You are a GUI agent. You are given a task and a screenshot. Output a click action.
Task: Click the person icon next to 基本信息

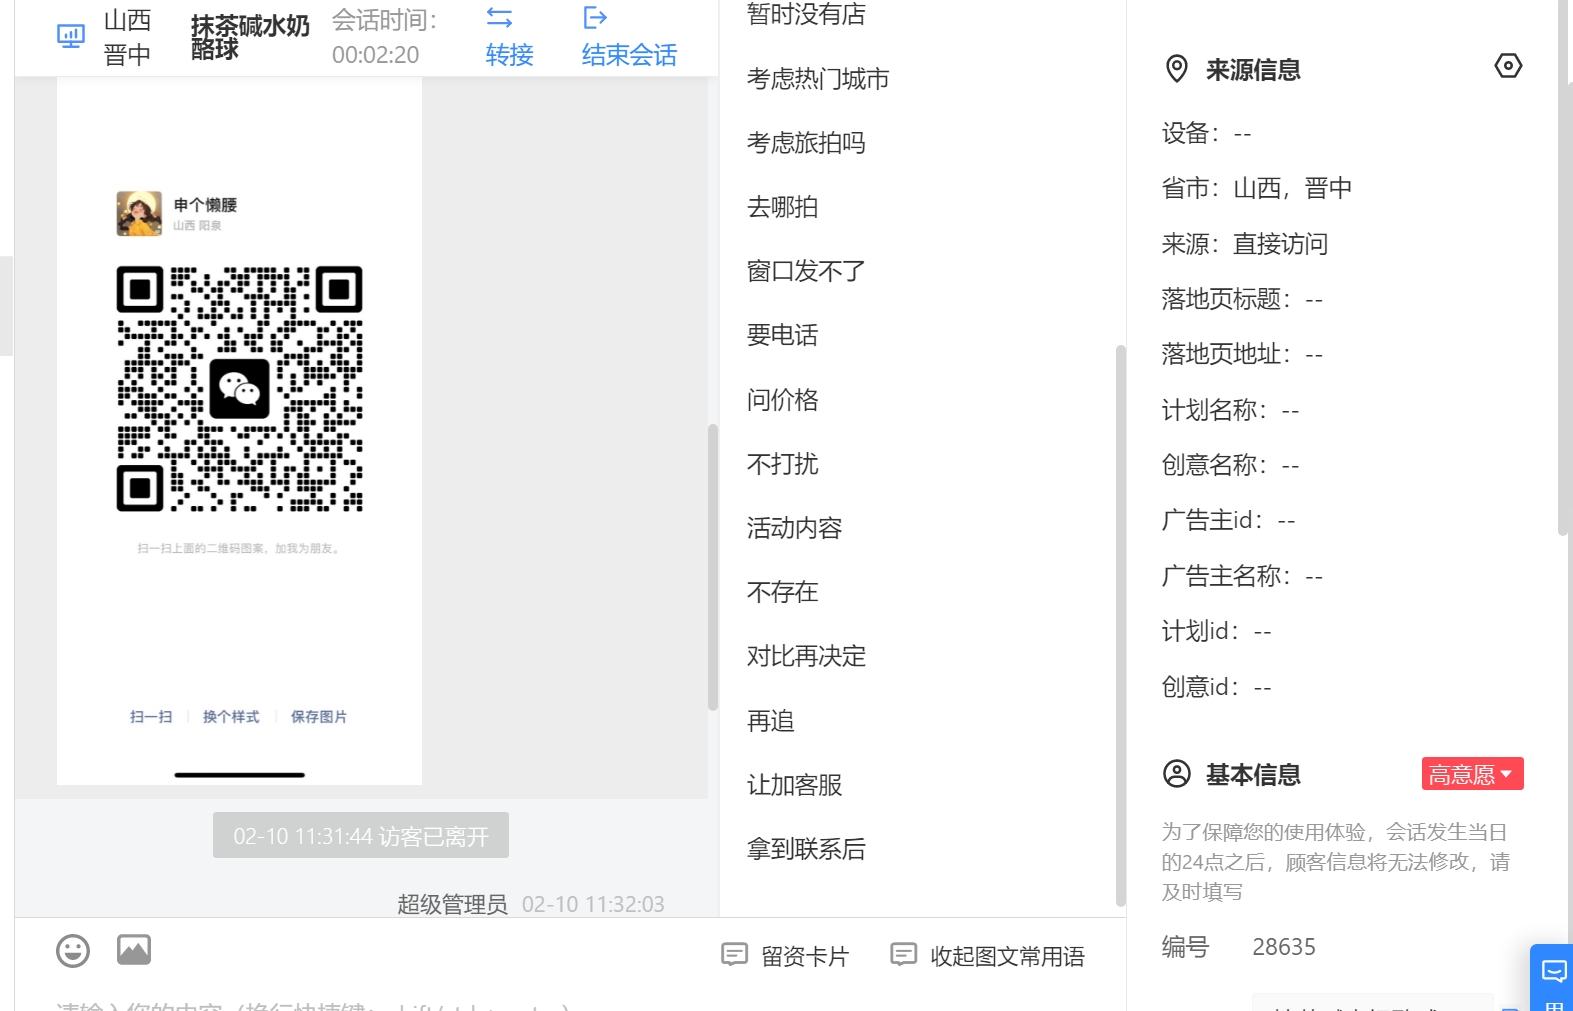[x=1177, y=774]
